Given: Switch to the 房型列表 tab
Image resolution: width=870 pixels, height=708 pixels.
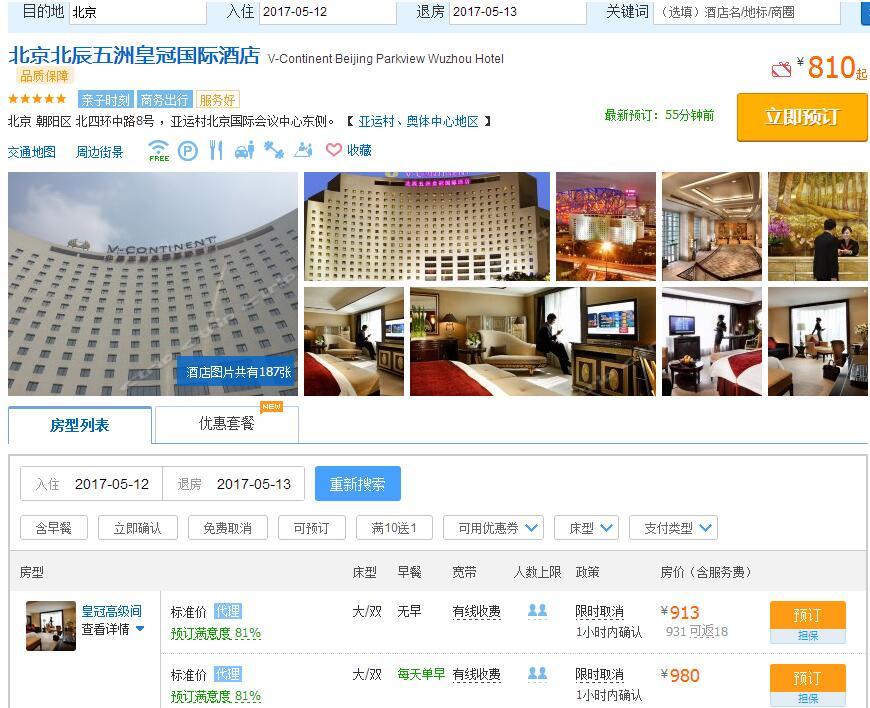Looking at the screenshot, I should [x=80, y=425].
